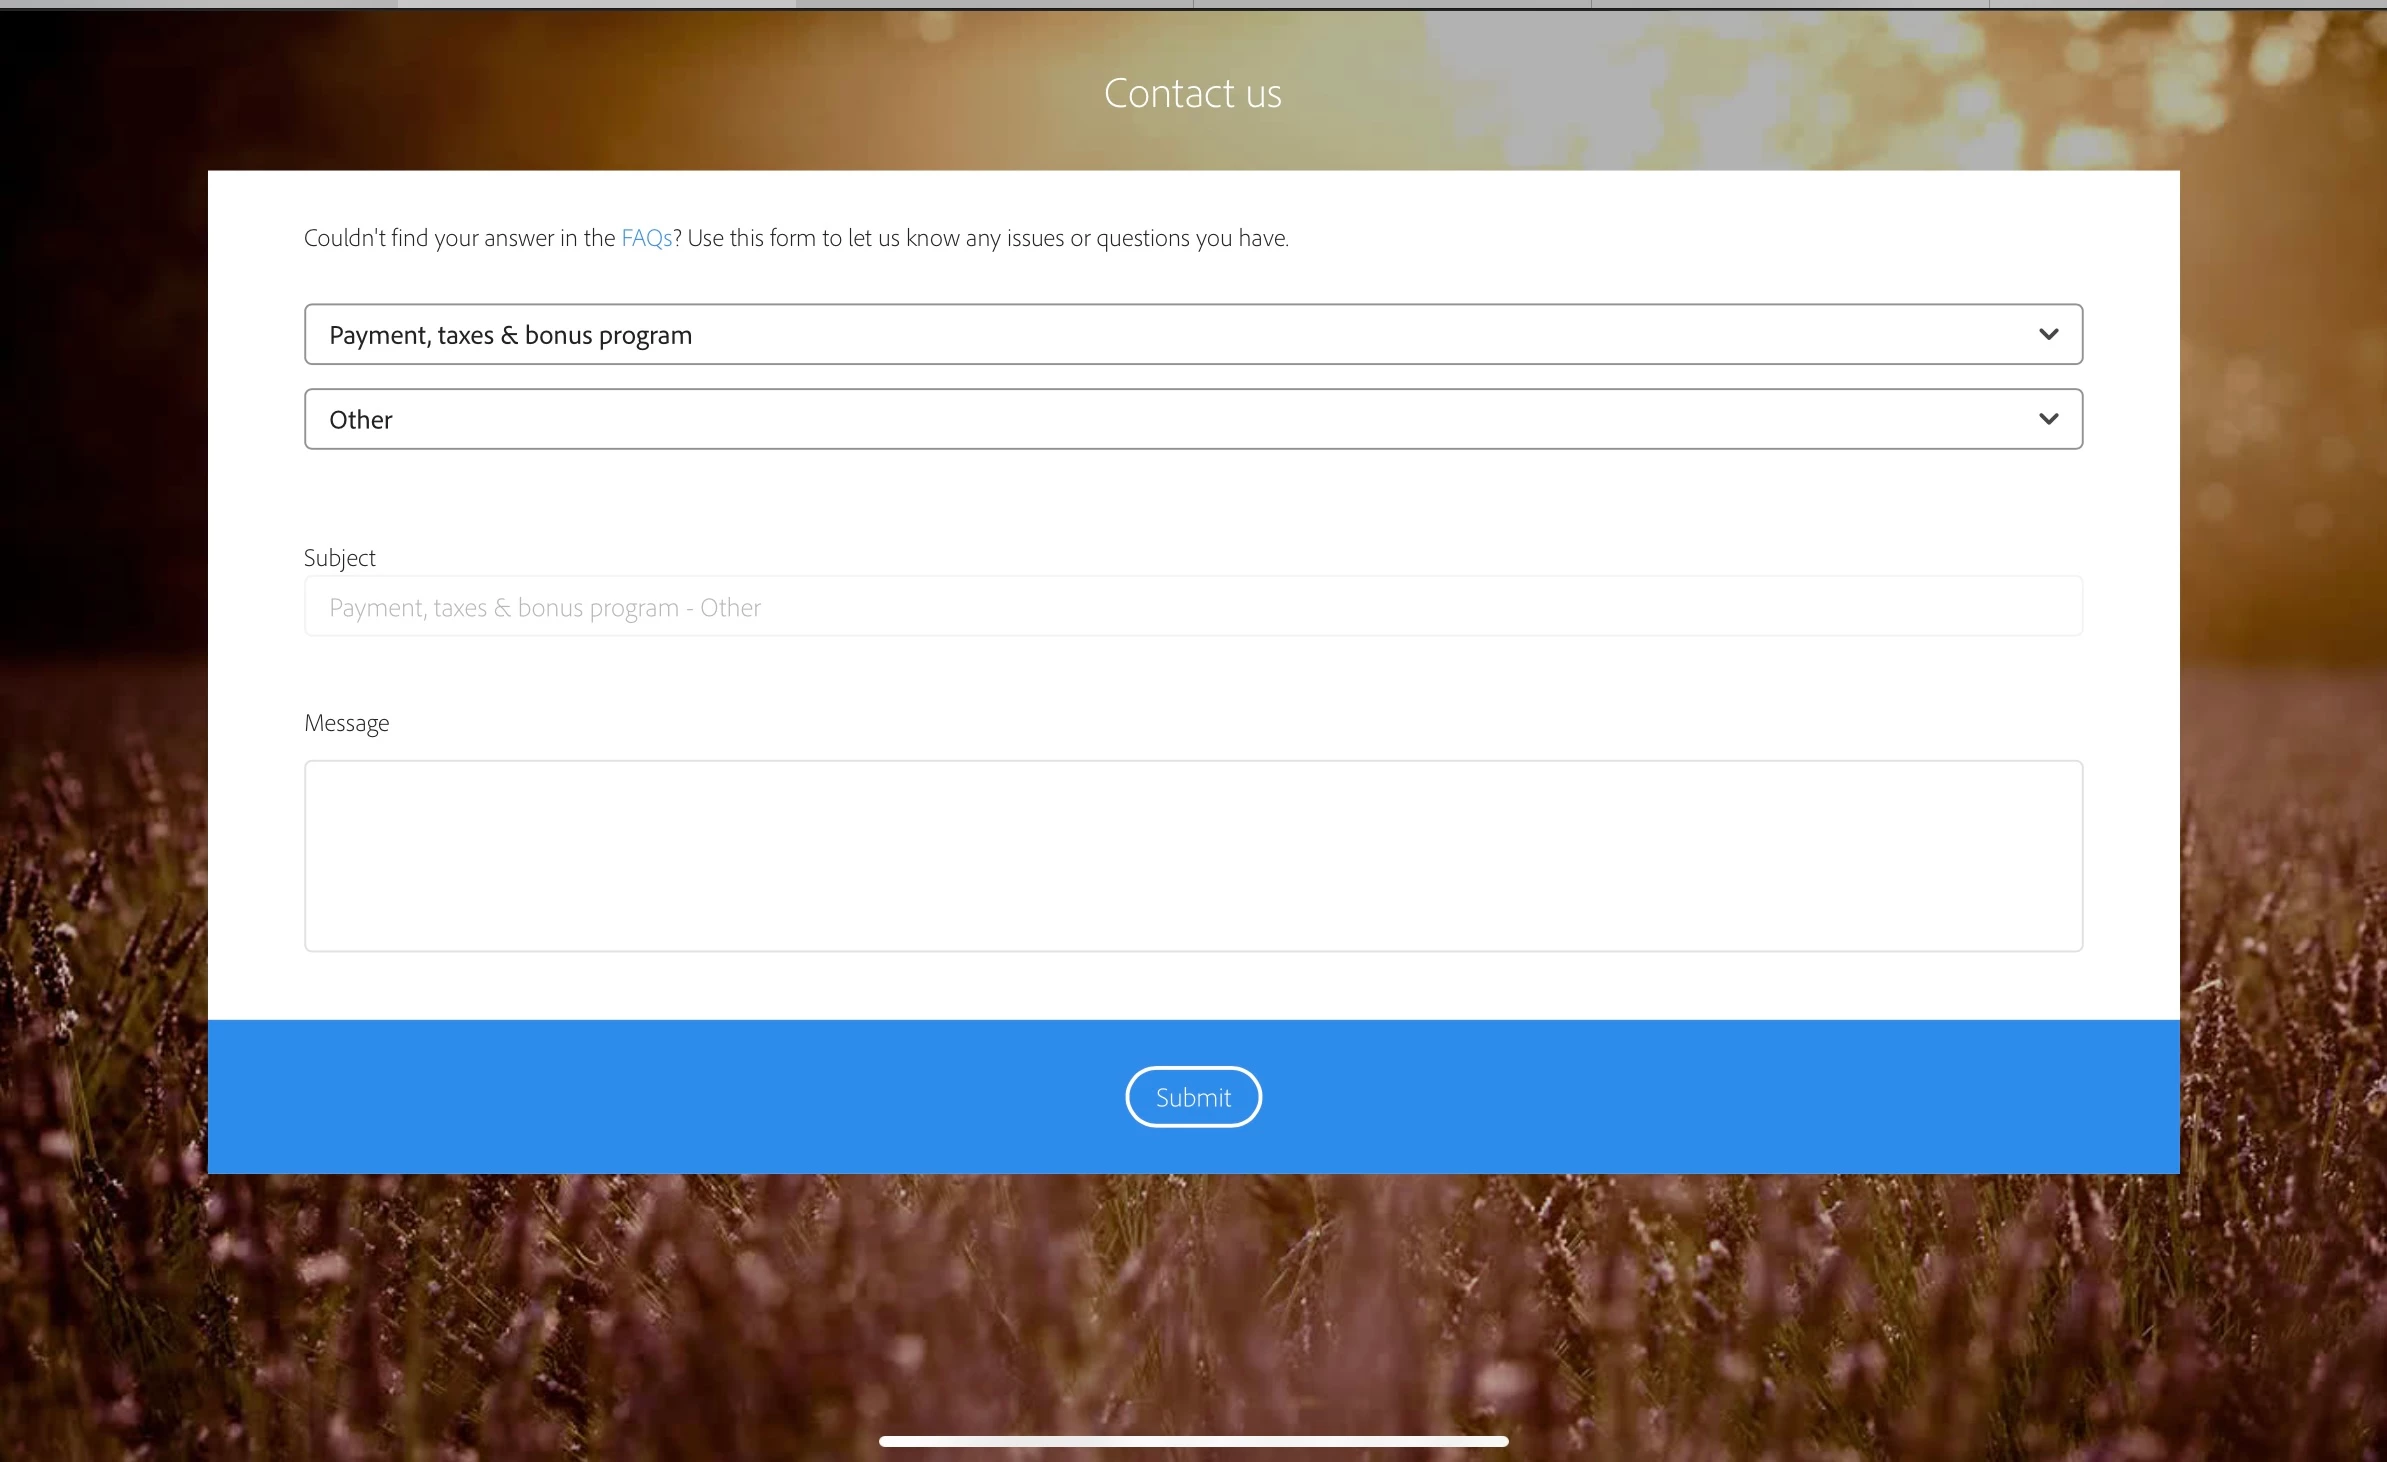Screen dimensions: 2387x1462
Task: Open the FAQs link
Action: pyautogui.click(x=645, y=238)
